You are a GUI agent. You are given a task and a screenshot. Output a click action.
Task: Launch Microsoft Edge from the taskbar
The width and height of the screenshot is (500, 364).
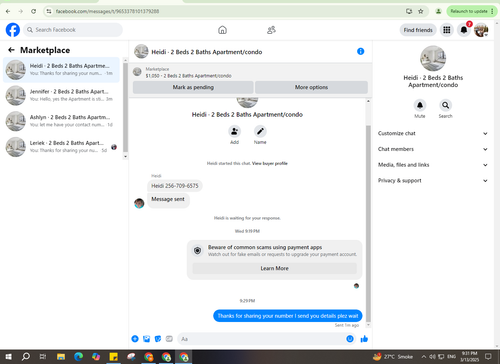click(x=79, y=357)
